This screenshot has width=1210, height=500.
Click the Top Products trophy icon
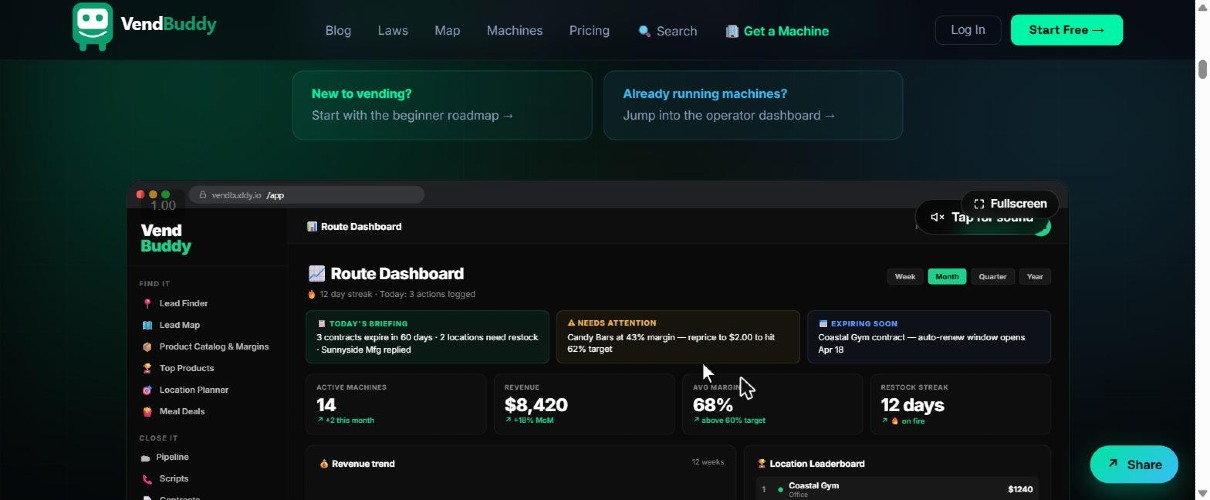coord(147,369)
